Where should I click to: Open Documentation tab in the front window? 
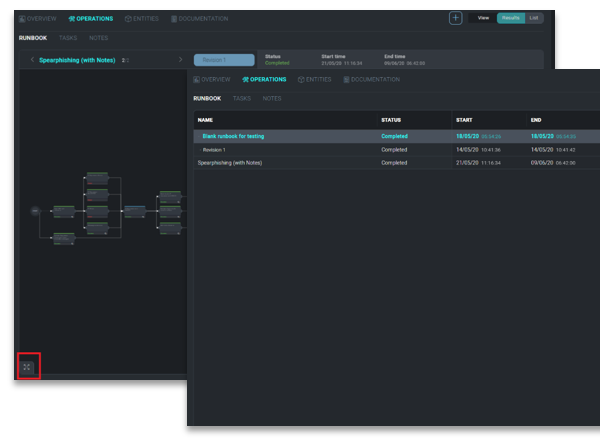click(x=369, y=79)
